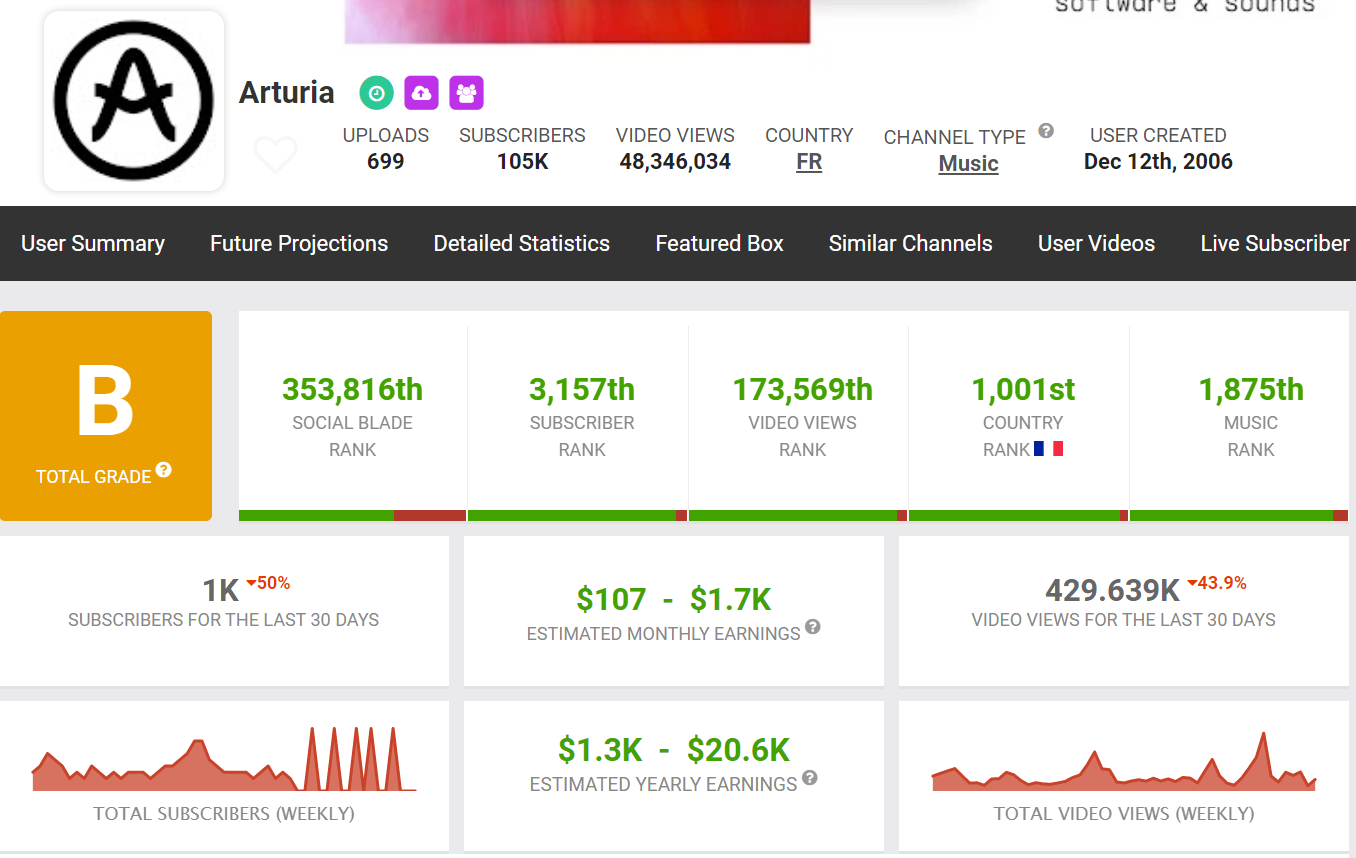Click the purple group users badge icon

[466, 93]
